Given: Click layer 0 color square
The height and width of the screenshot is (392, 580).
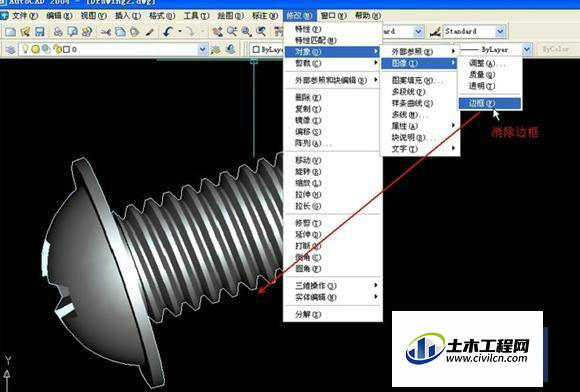Looking at the screenshot, I should pyautogui.click(x=67, y=49).
